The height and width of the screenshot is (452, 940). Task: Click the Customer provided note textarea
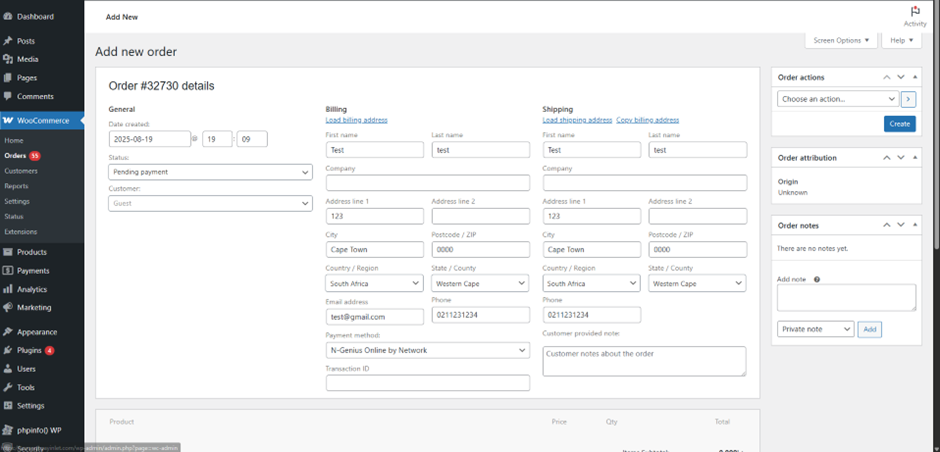tap(644, 361)
